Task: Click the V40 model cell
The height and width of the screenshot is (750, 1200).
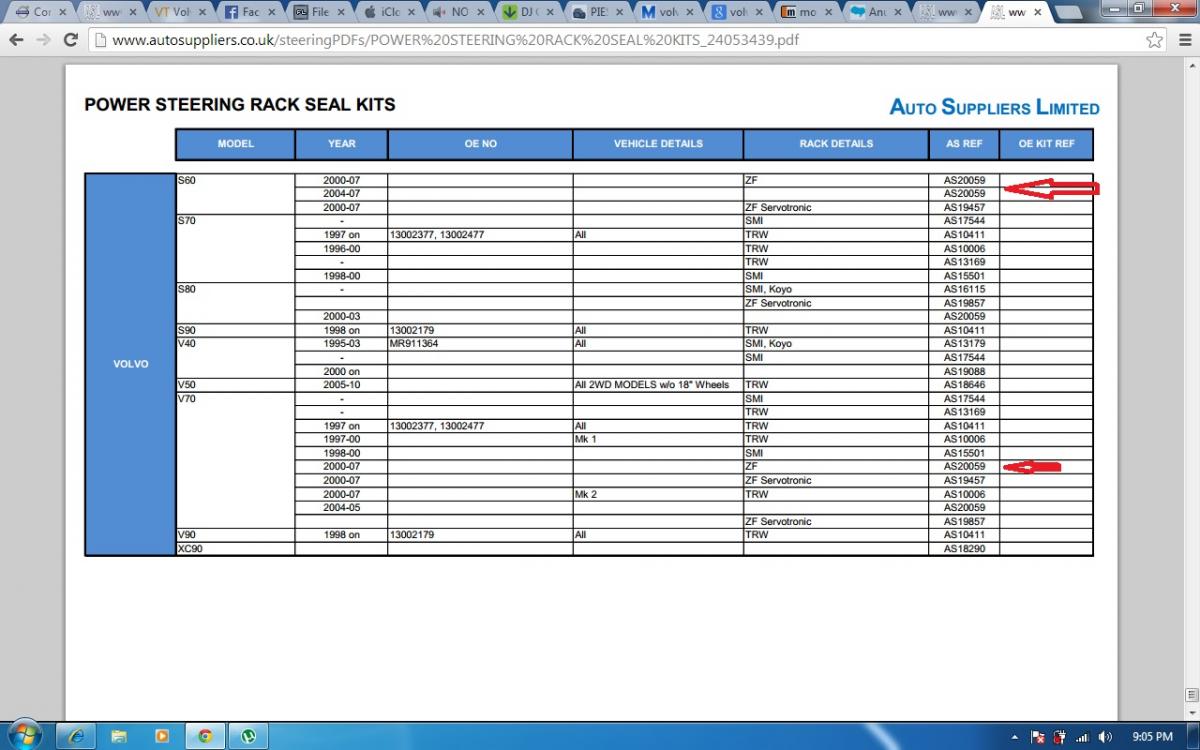Action: point(235,357)
